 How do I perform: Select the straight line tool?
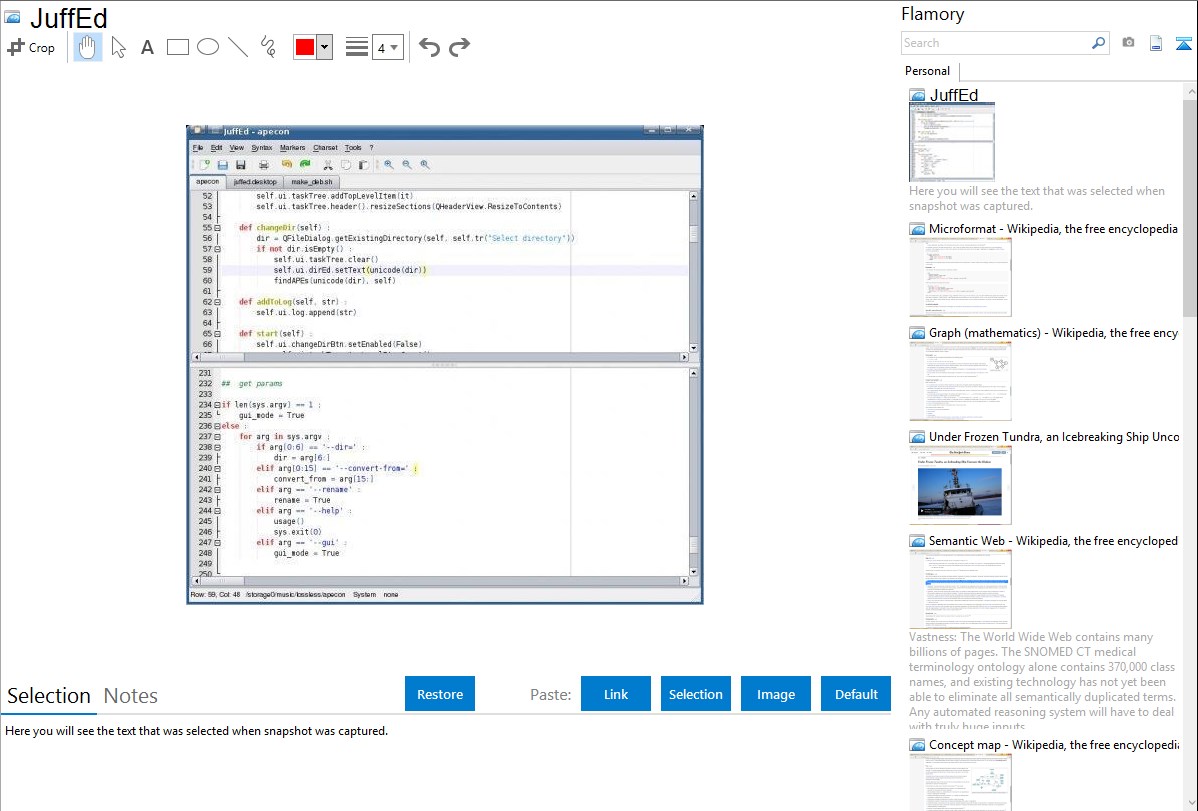(238, 47)
